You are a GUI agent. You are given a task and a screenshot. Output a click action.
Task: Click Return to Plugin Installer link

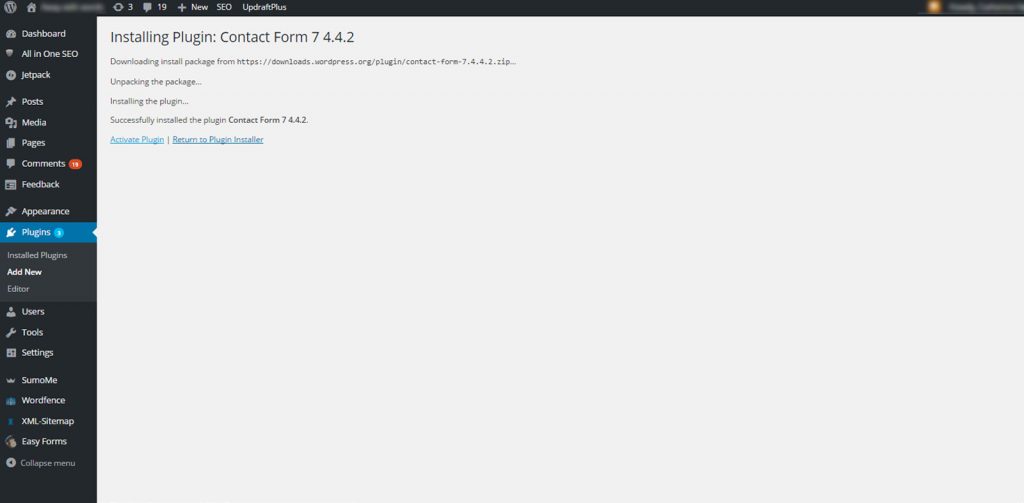[x=218, y=140]
